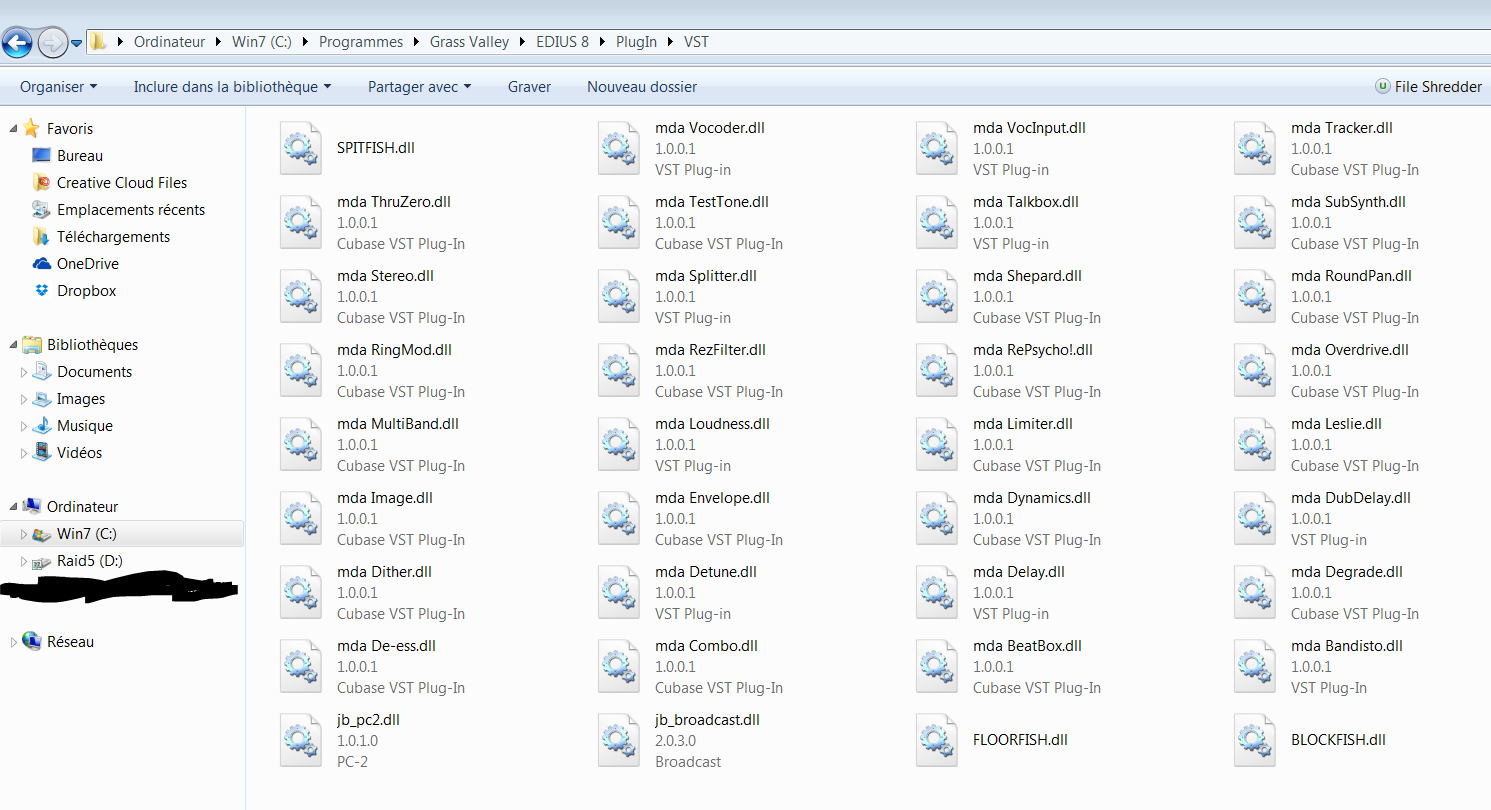Select the mda RingMod.dll file icon

300,370
